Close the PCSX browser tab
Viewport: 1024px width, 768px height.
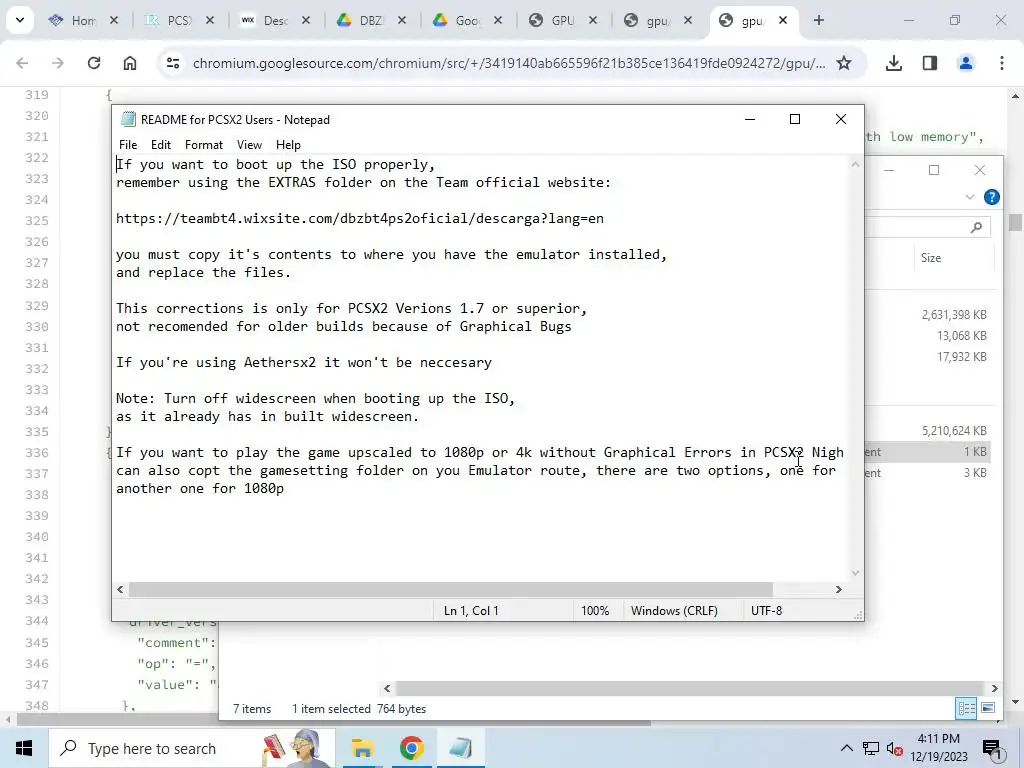(210, 20)
